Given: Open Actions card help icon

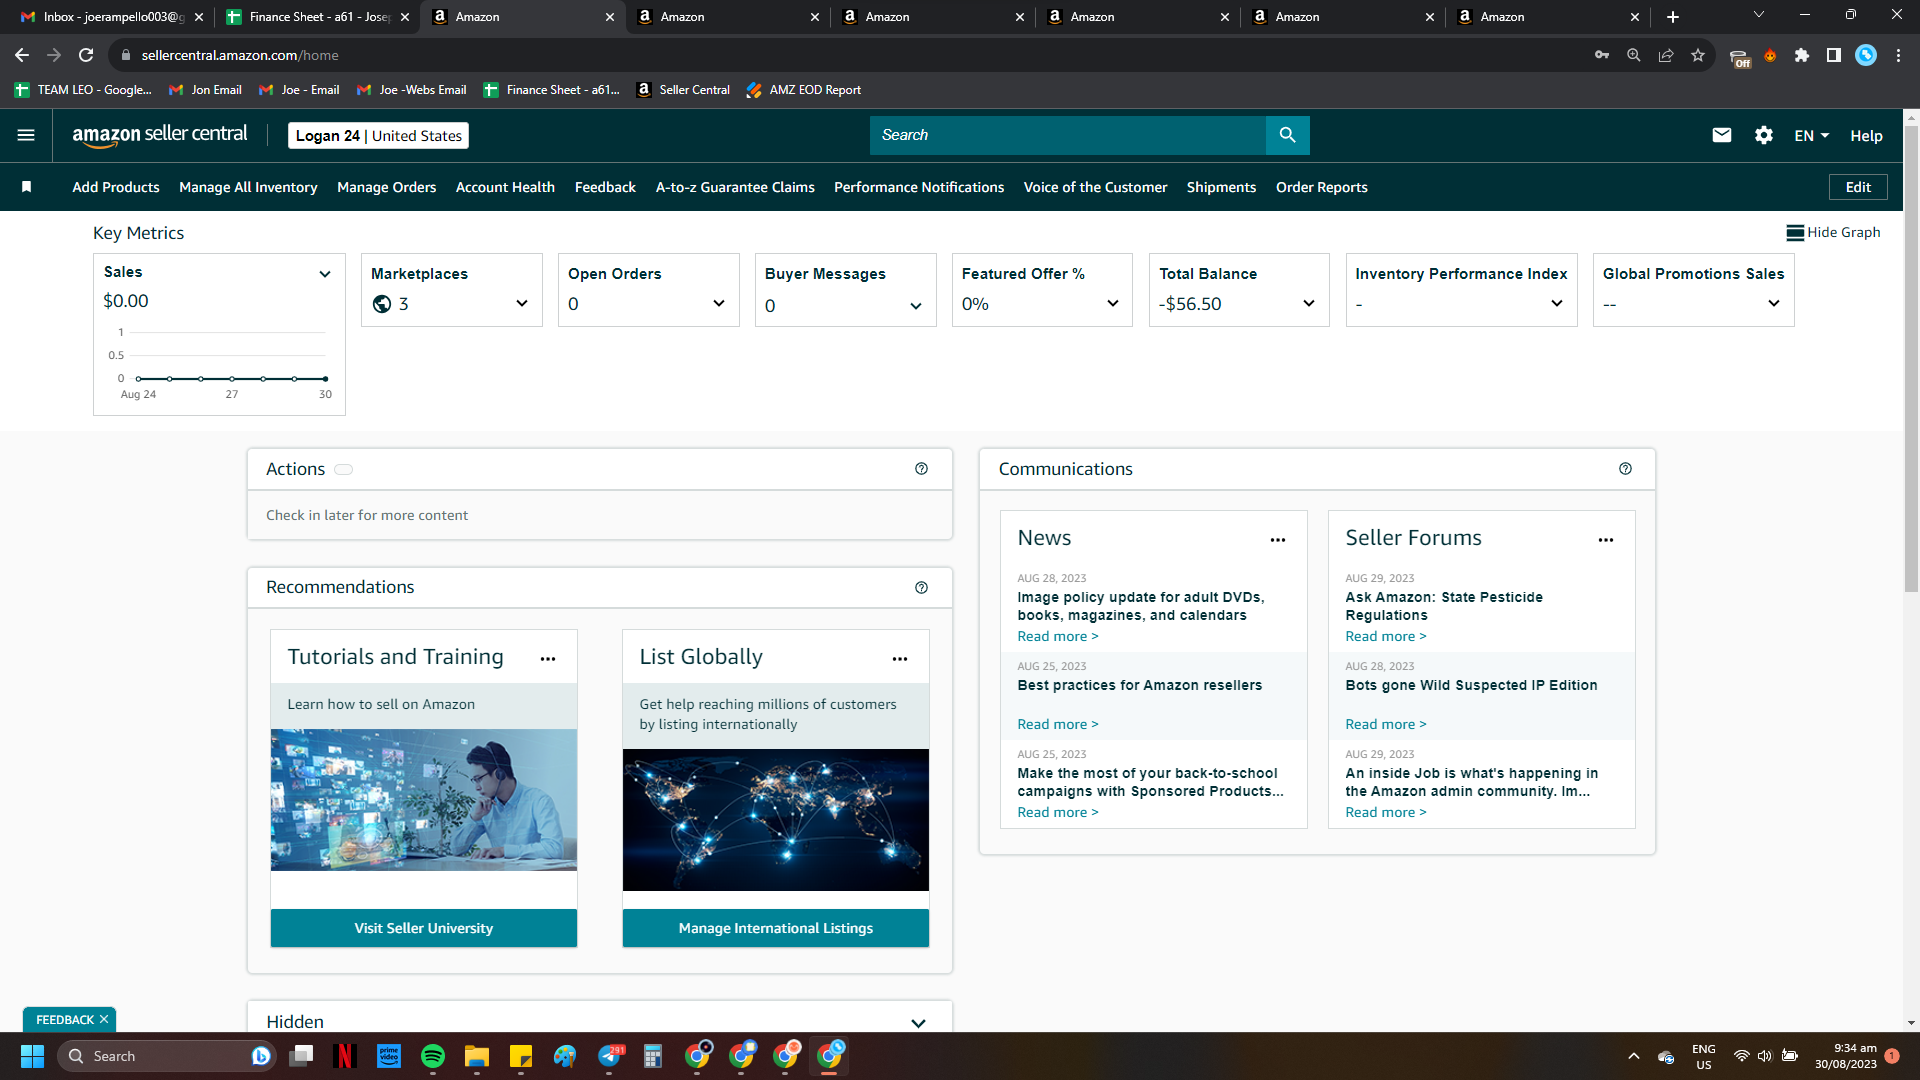Looking at the screenshot, I should 921,469.
